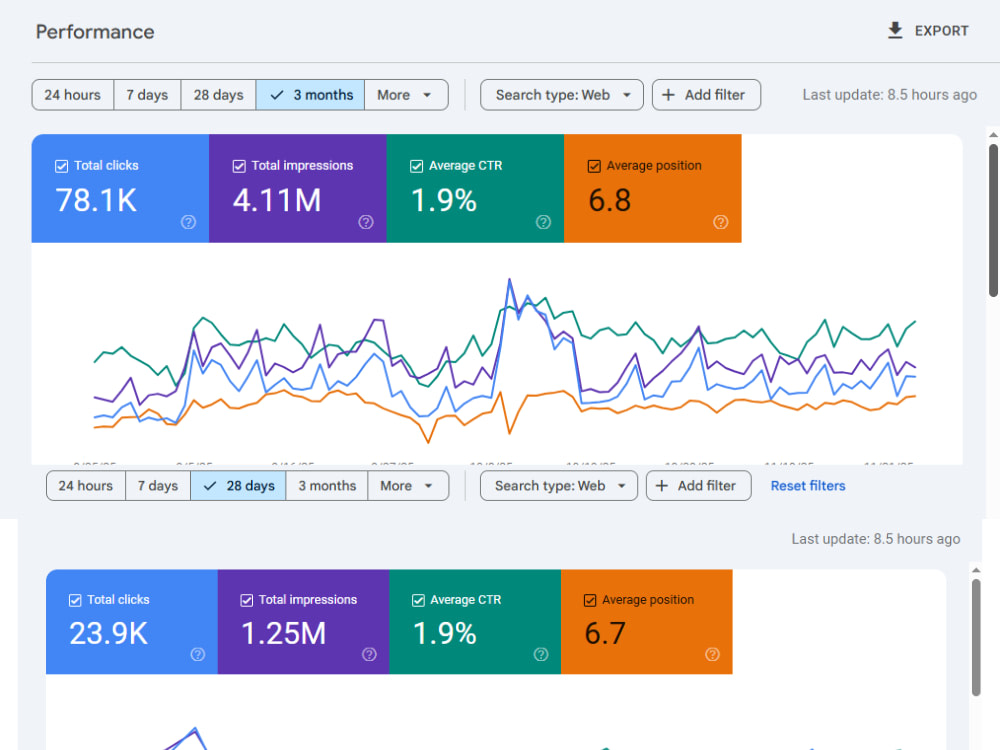
Task: Select 24 hours in top date filter
Action: (73, 95)
